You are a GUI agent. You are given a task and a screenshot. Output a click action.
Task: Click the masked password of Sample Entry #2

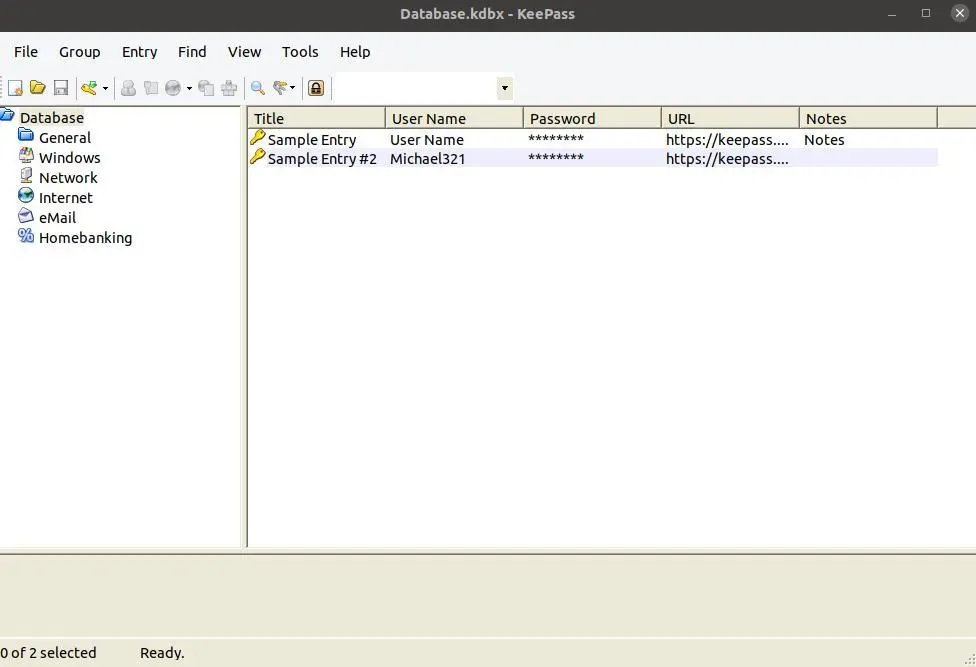pyautogui.click(x=556, y=157)
